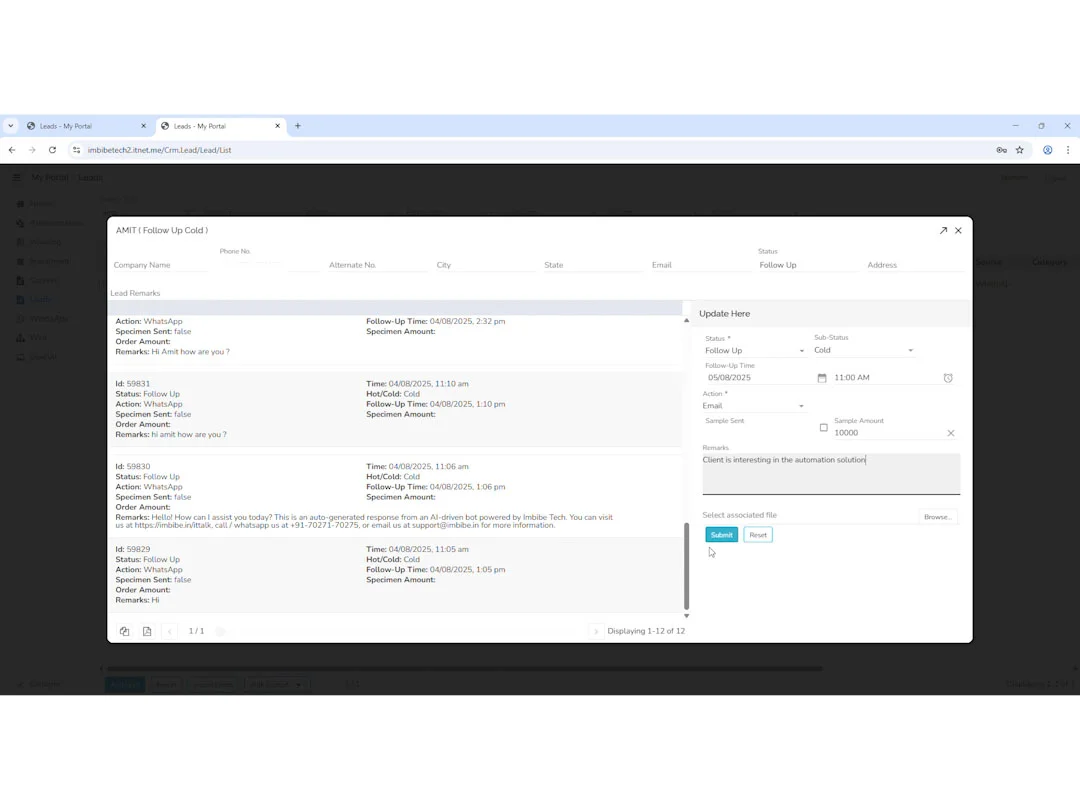Export remarks as PDF using the footer icon
Viewport: 1080px width, 810px height.
pyautogui.click(x=147, y=631)
